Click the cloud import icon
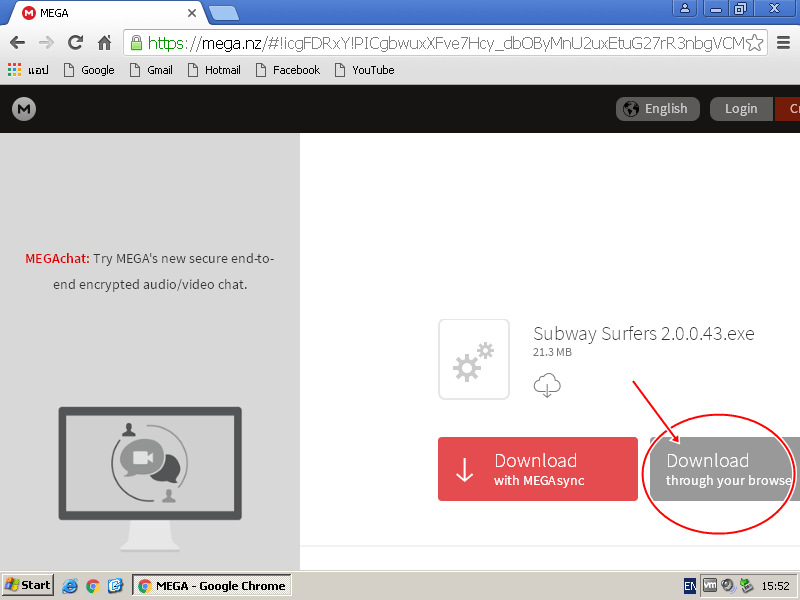 pos(547,385)
